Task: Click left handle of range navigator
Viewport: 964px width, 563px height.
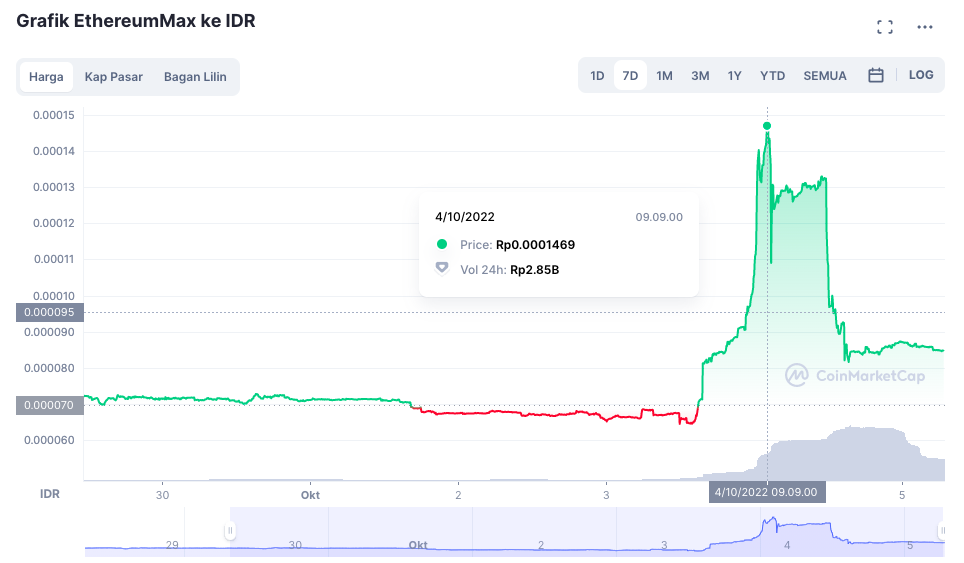Action: (x=230, y=530)
